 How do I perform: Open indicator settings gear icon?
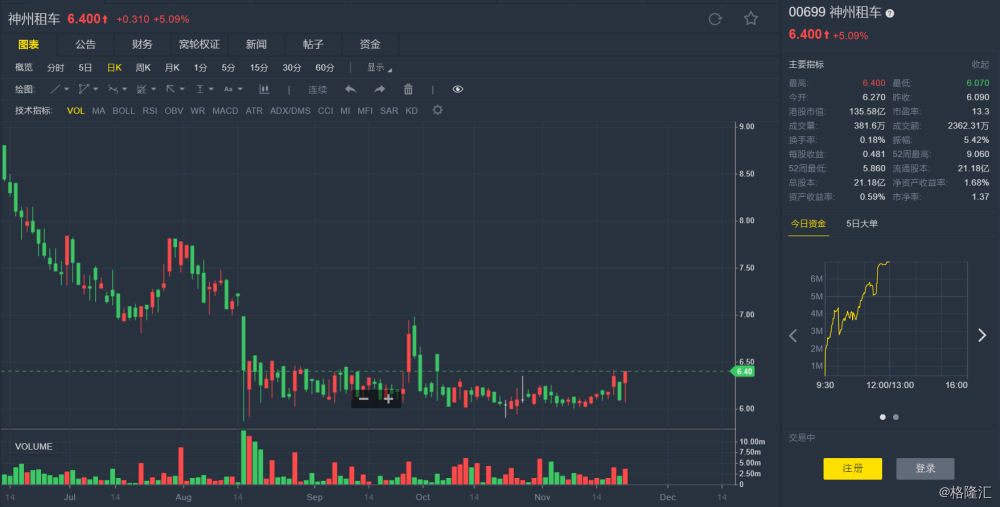click(437, 110)
